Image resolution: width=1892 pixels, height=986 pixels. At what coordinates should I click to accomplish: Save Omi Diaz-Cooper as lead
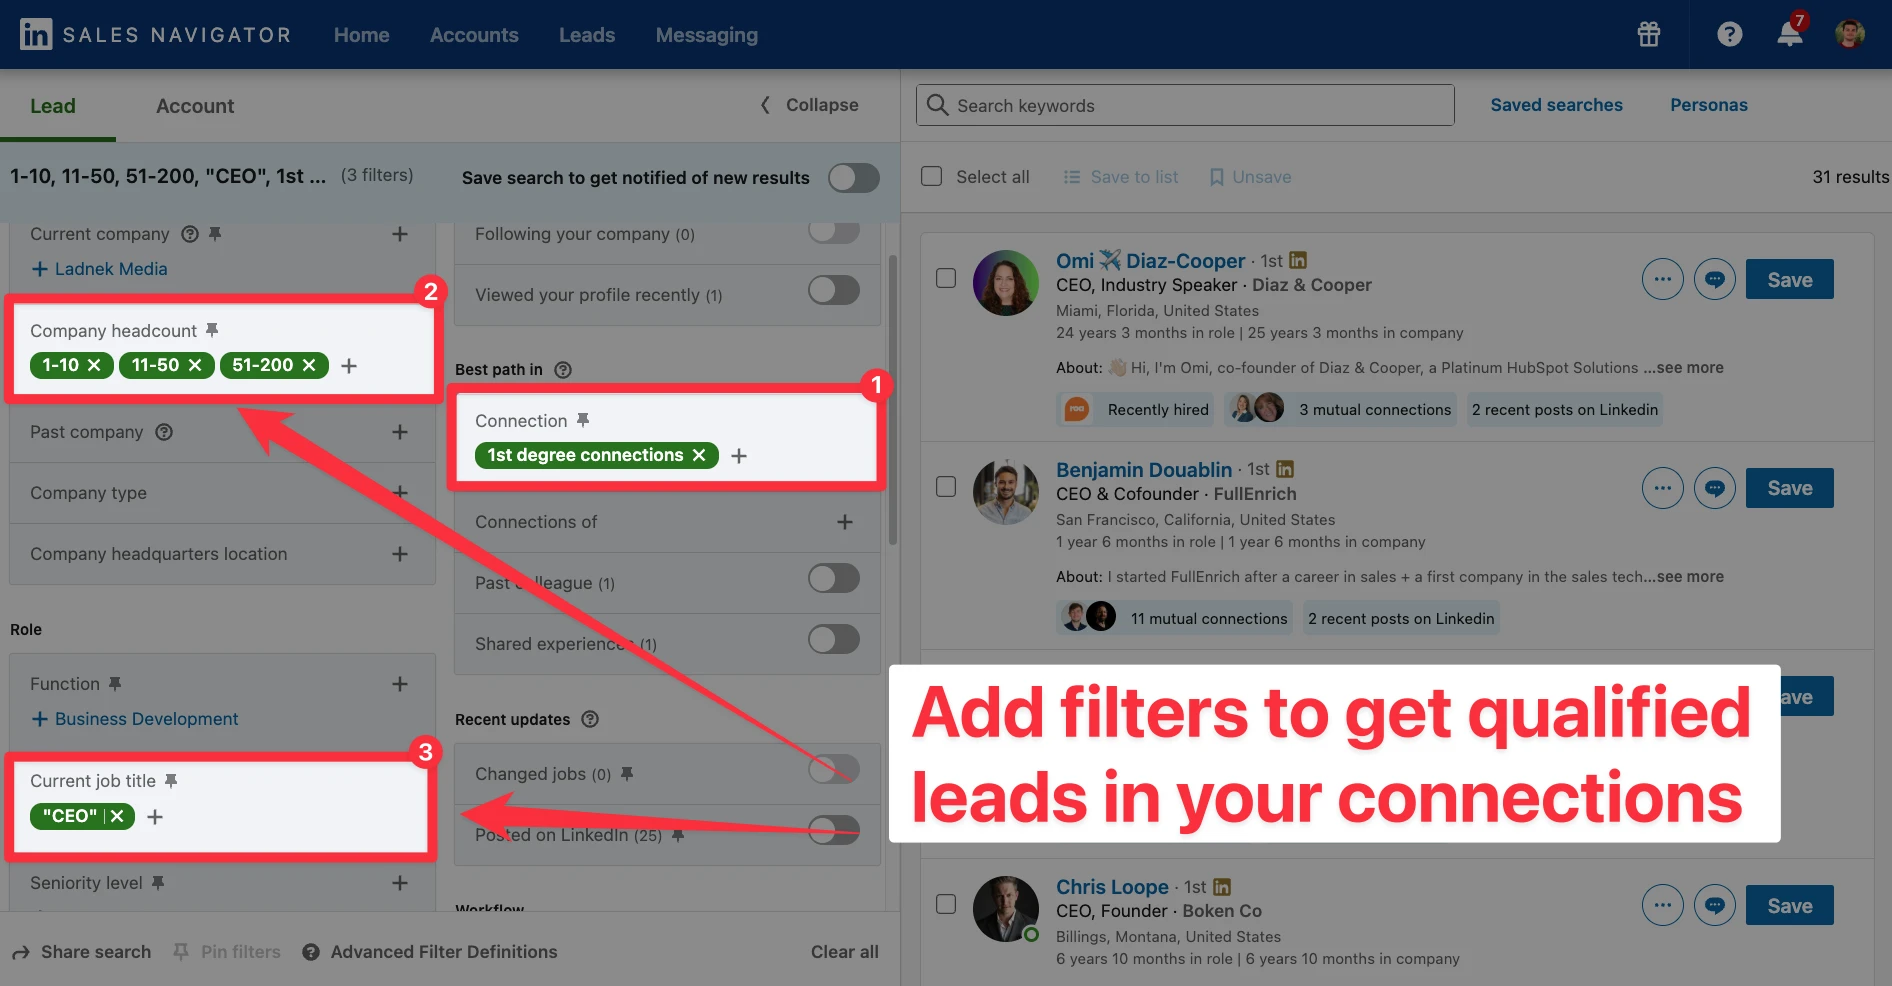(1790, 279)
